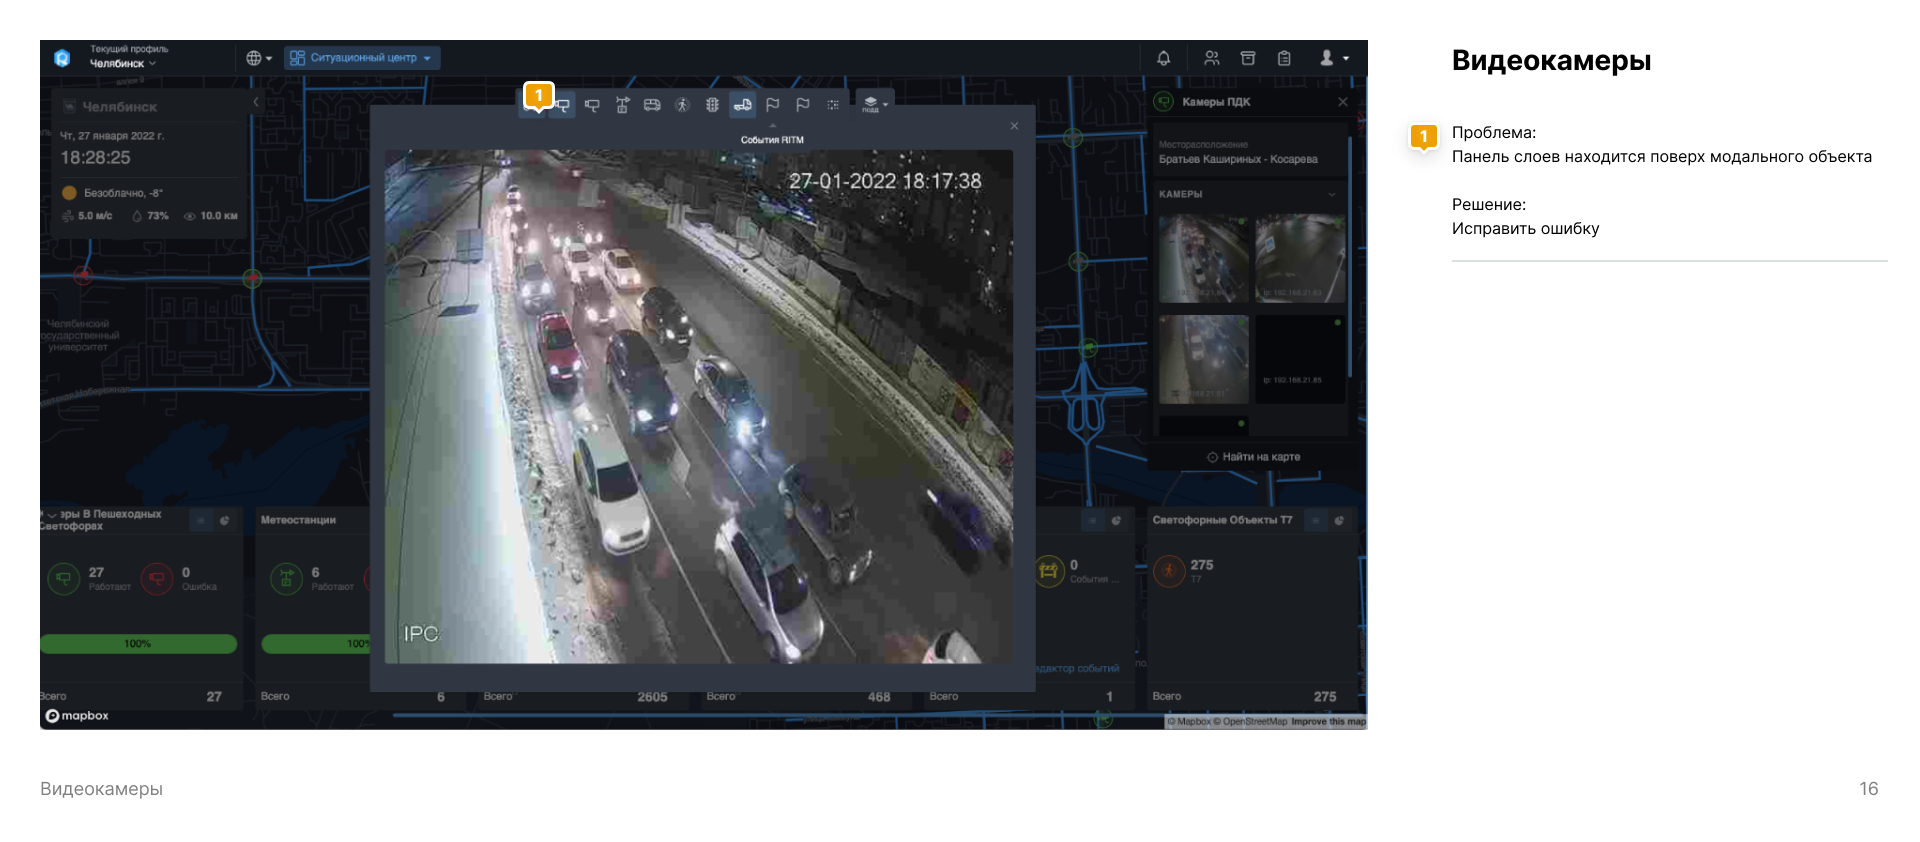This screenshot has height=842, width=1920.
Task: Click the 18:28:25 clock text
Action: pyautogui.click(x=95, y=158)
